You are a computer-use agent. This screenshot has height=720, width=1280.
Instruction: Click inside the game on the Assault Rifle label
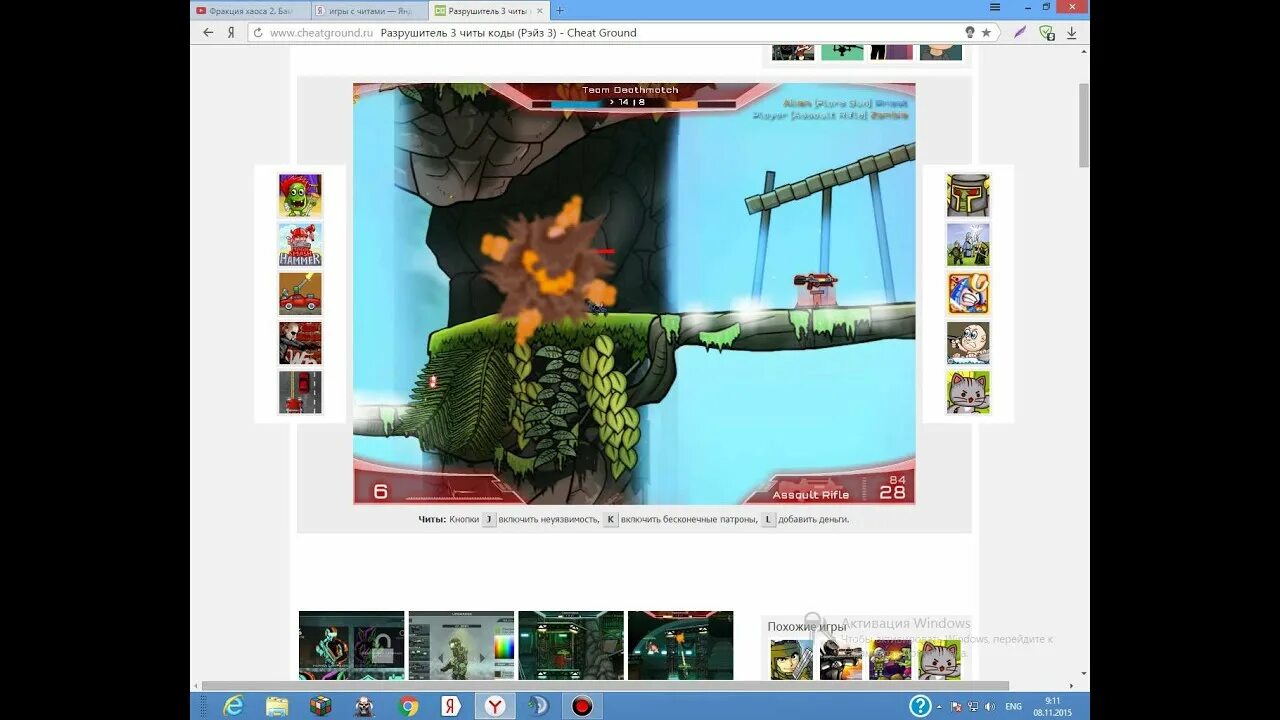810,495
